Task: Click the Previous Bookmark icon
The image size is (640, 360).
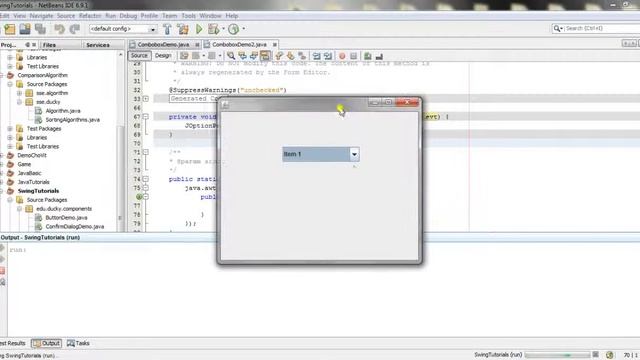Action: tap(279, 56)
